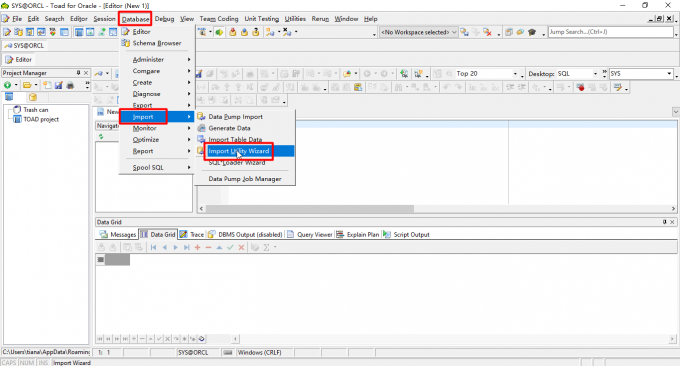Expand the Create submenu

pos(157,82)
